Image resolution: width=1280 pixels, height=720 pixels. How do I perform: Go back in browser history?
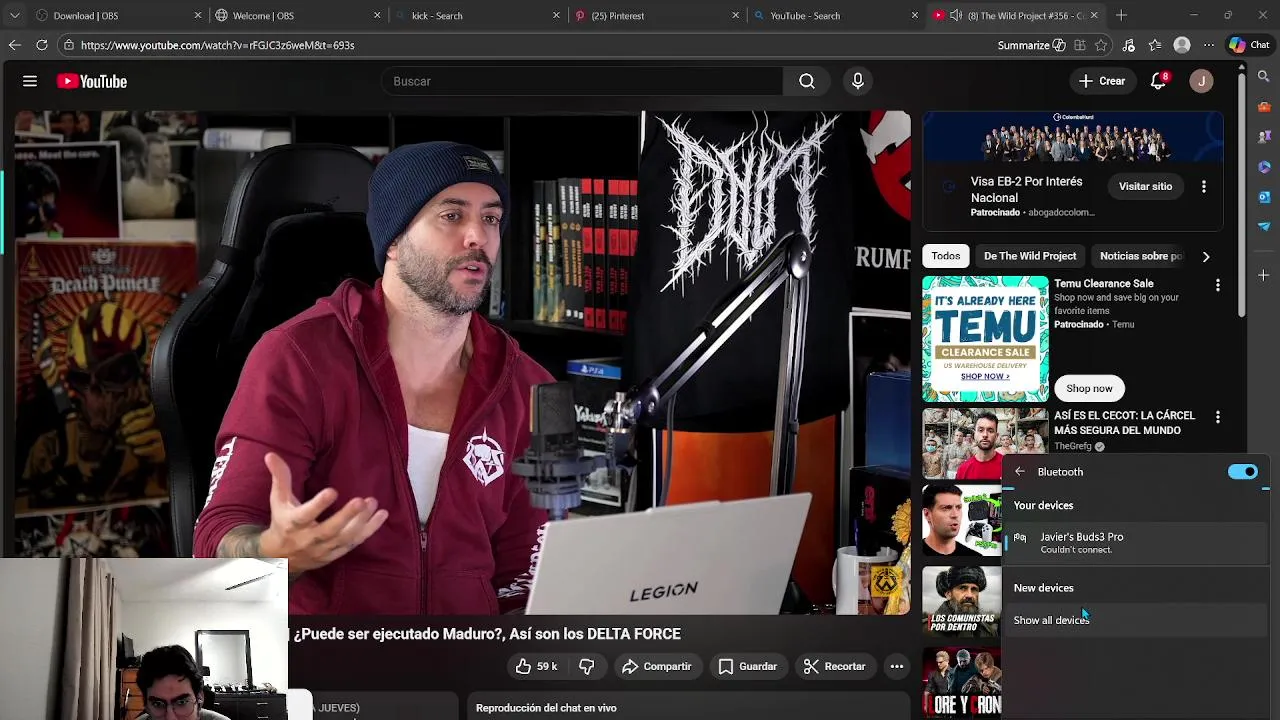(14, 45)
